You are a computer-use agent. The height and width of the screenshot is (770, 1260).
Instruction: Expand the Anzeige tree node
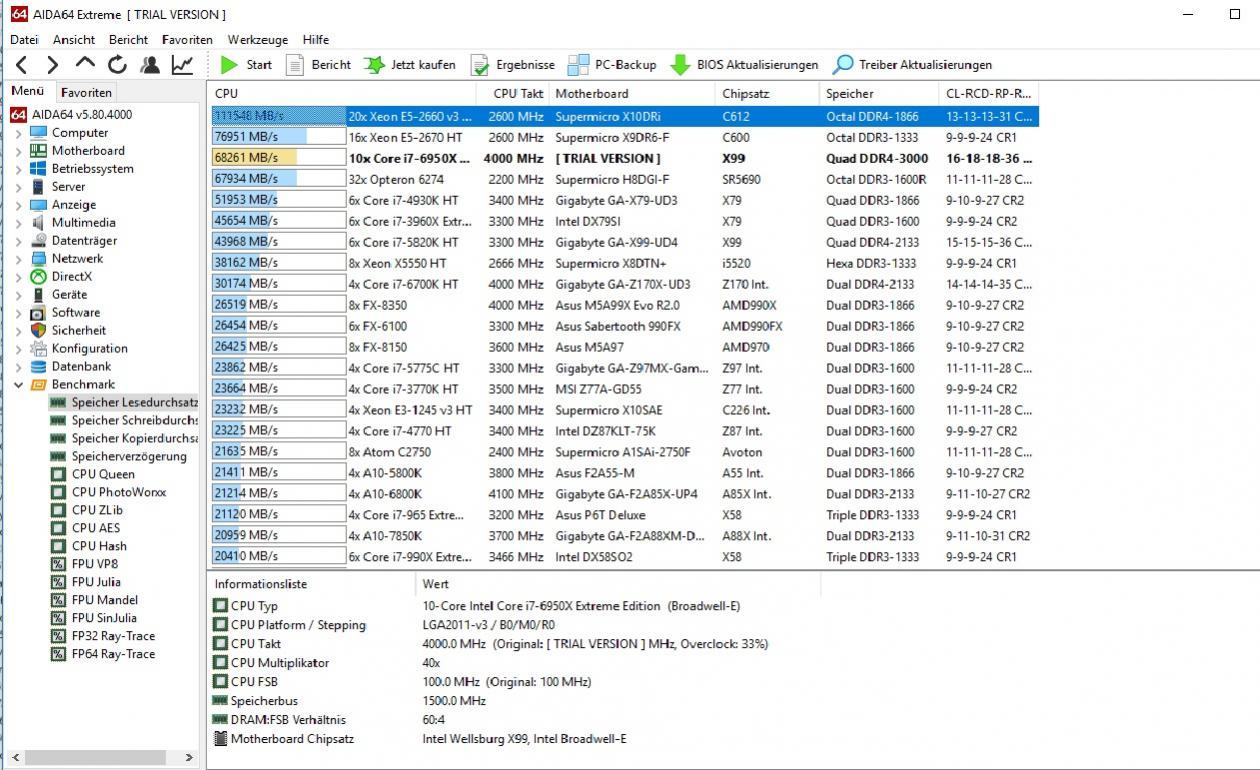coord(19,205)
